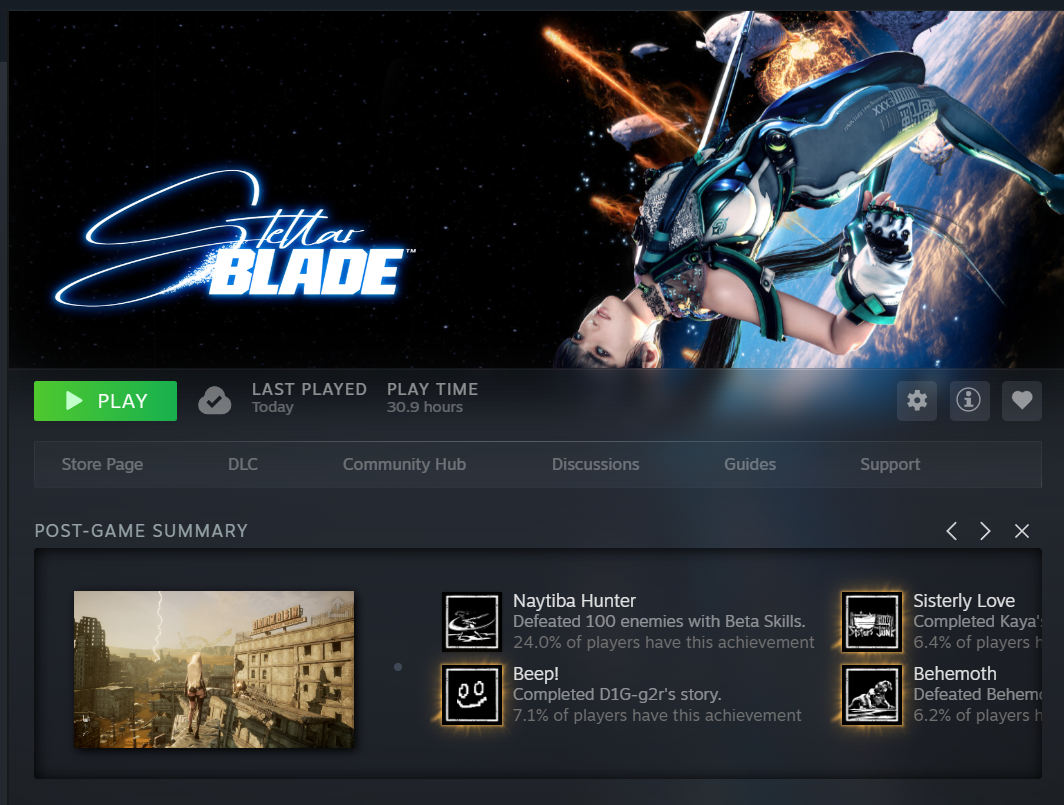This screenshot has width=1064, height=805.
Task: Open the Guides tab
Action: (x=750, y=464)
